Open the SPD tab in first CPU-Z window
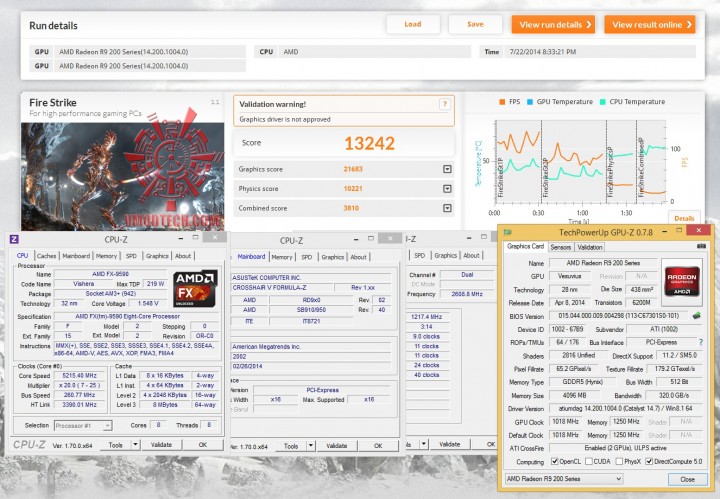This screenshot has height=499, width=720. [131, 256]
